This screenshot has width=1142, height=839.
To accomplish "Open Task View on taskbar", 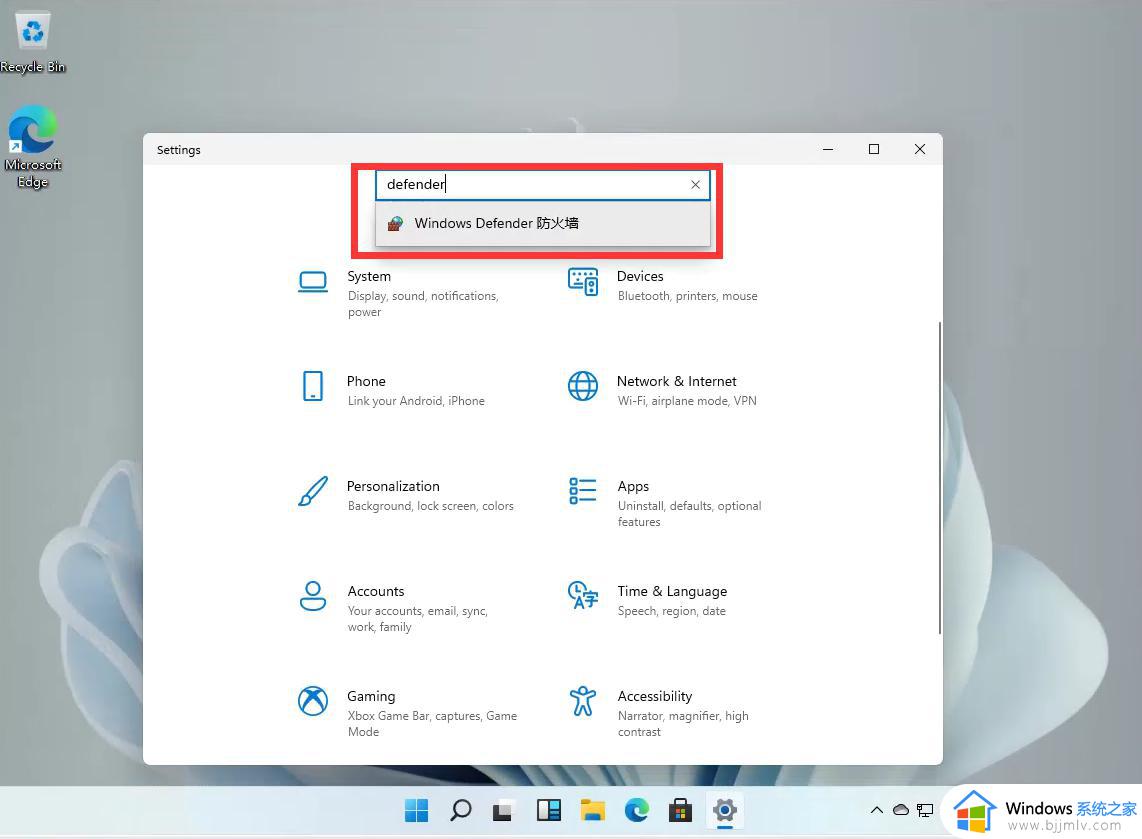I will click(504, 810).
